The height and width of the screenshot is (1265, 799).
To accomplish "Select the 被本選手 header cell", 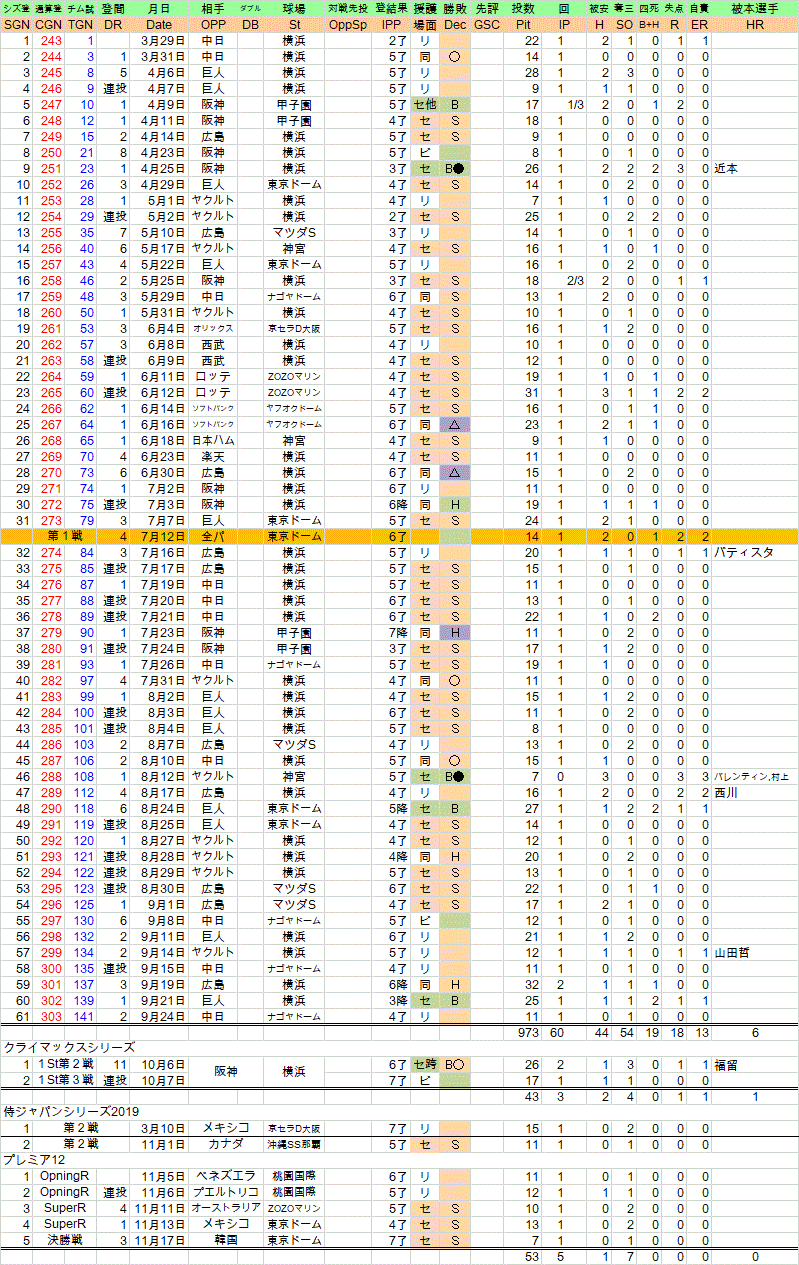I will (755, 9).
